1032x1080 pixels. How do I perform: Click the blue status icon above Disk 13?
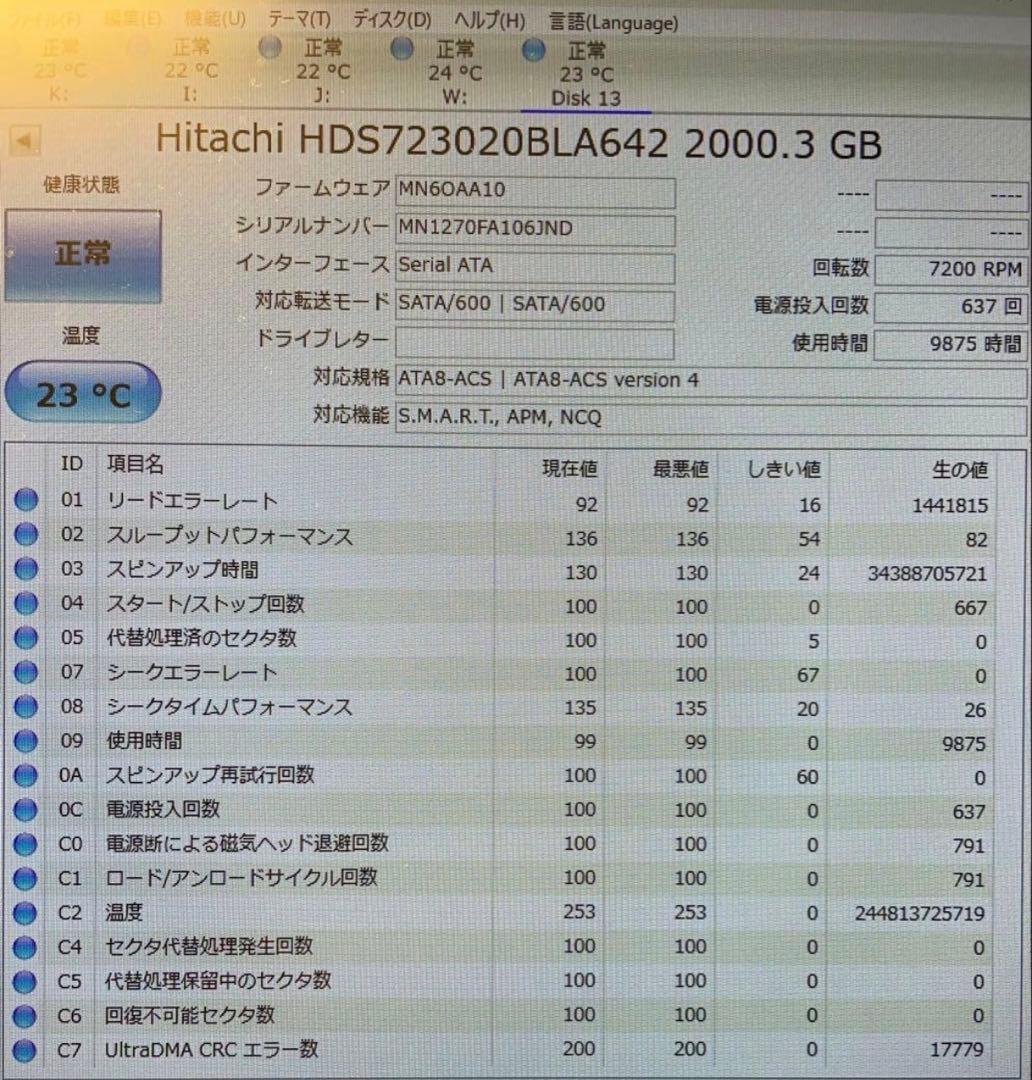(533, 50)
